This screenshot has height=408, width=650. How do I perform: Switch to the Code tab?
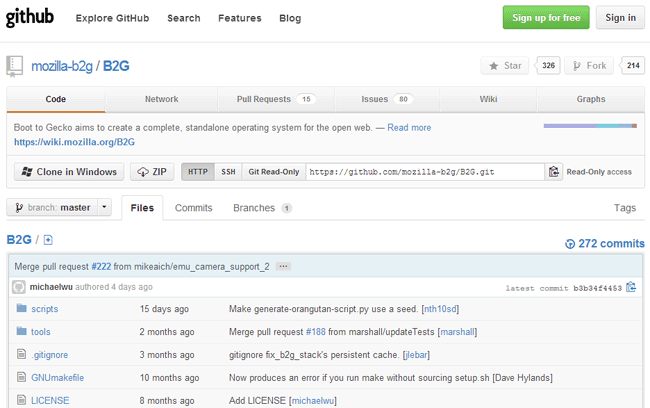[x=56, y=99]
